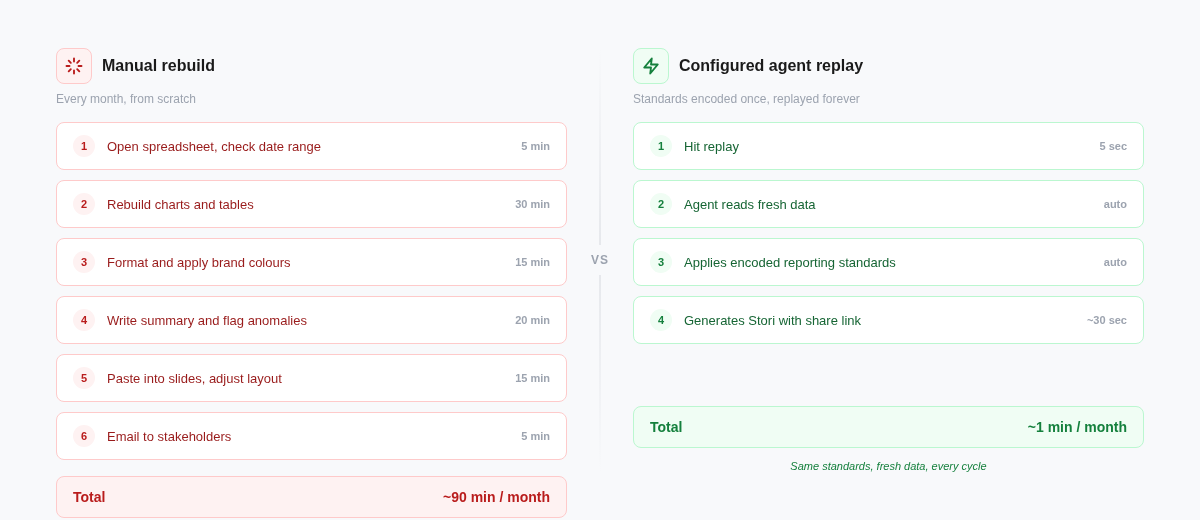The width and height of the screenshot is (1200, 520).
Task: Click '5 min' on Email to stakeholders row
Action: click(x=535, y=436)
